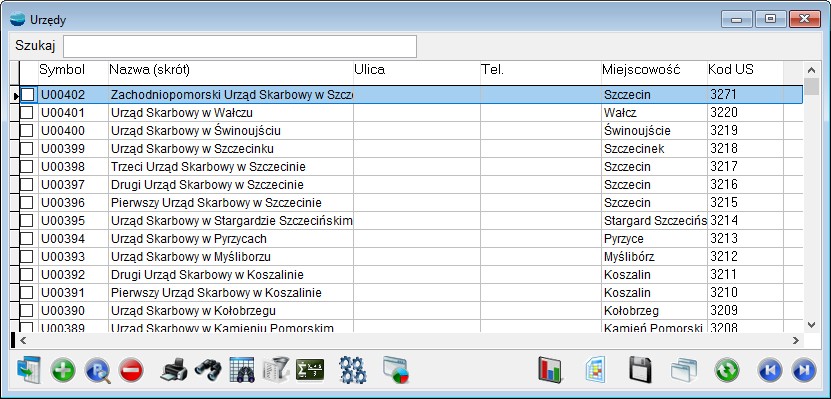The width and height of the screenshot is (831, 399).
Task: Open the bar chart icon
Action: pyautogui.click(x=550, y=370)
